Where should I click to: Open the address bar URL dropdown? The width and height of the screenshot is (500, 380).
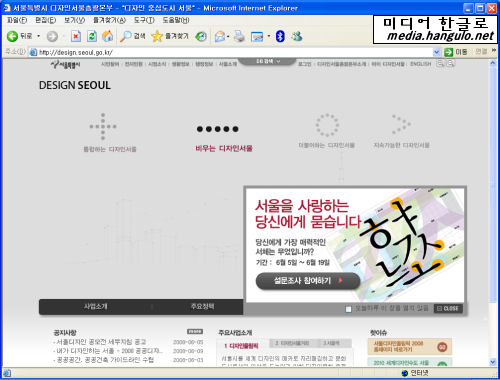coord(436,52)
